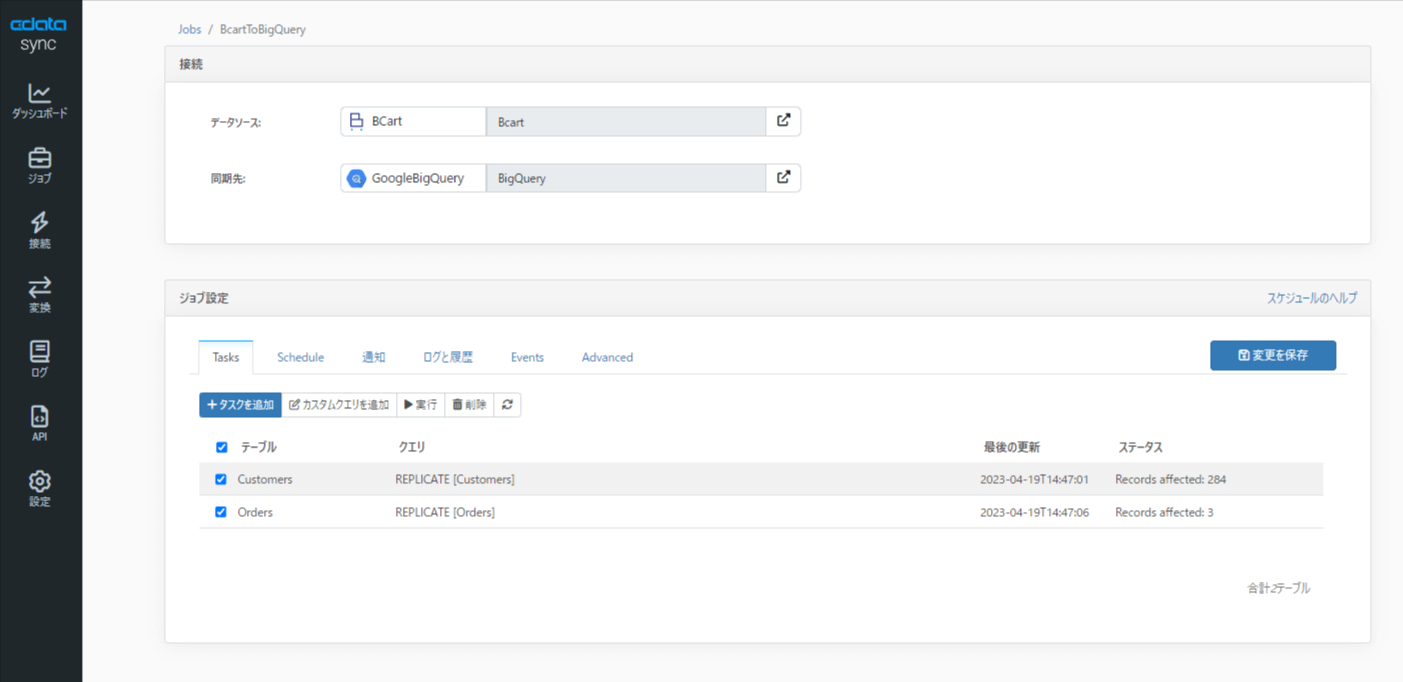Navigate to Jobs breadcrumb link
This screenshot has width=1403, height=682.
[x=189, y=30]
